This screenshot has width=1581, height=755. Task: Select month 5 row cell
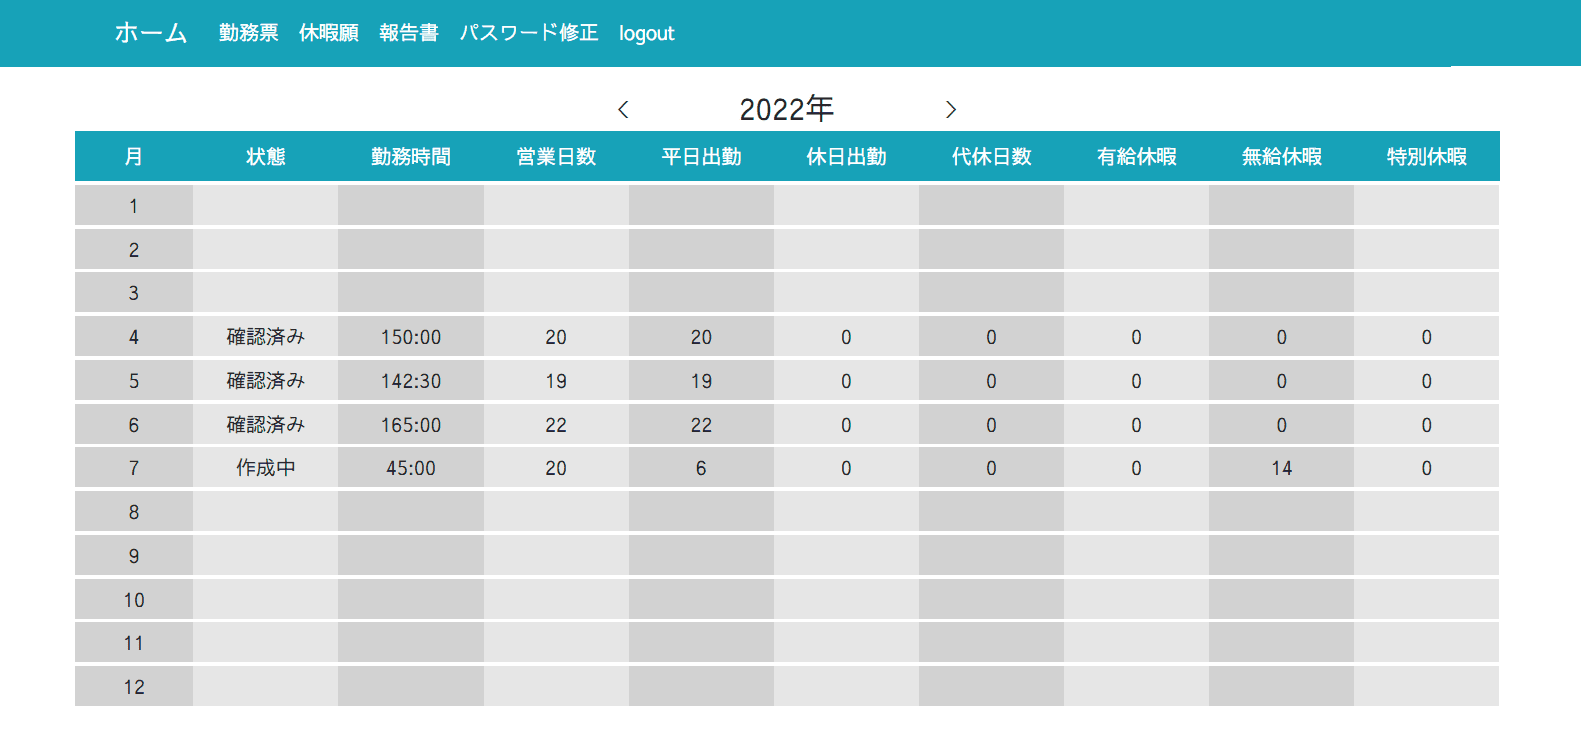[x=134, y=380]
